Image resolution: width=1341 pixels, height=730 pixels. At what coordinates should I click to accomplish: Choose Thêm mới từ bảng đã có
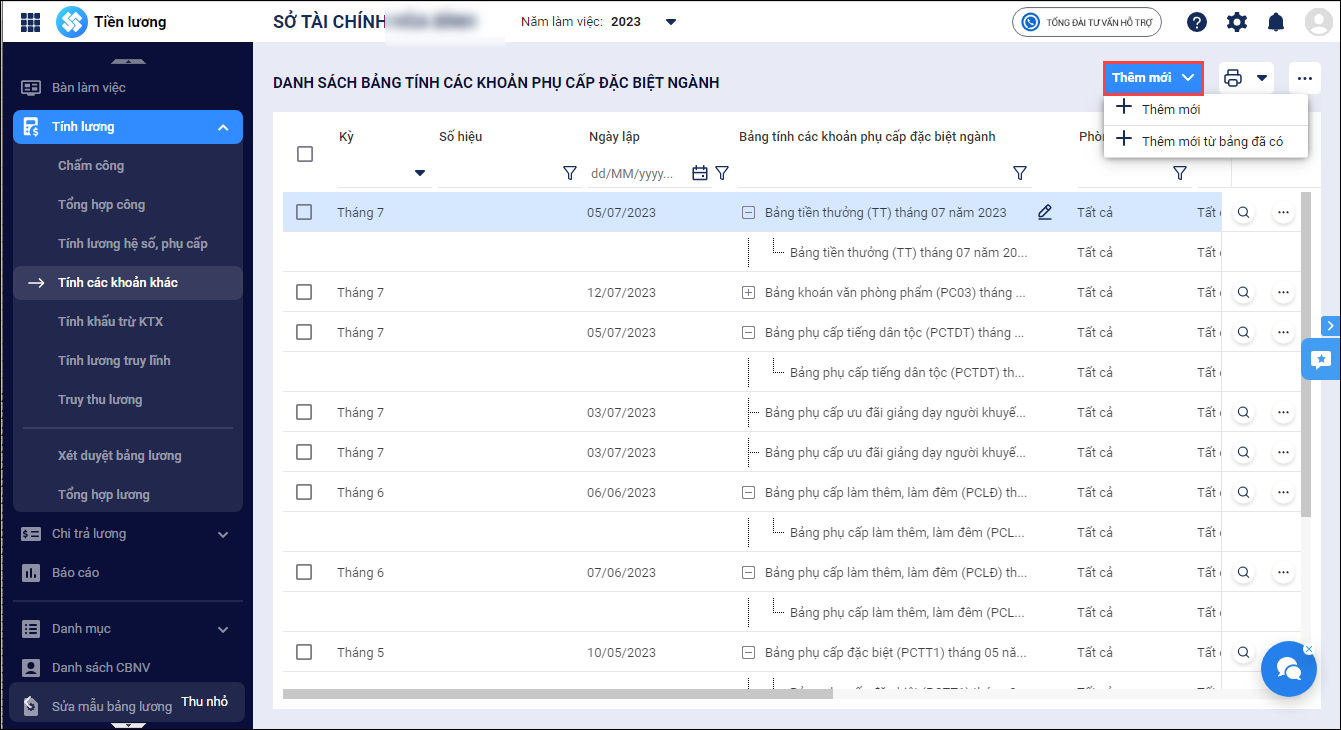[x=1211, y=141]
